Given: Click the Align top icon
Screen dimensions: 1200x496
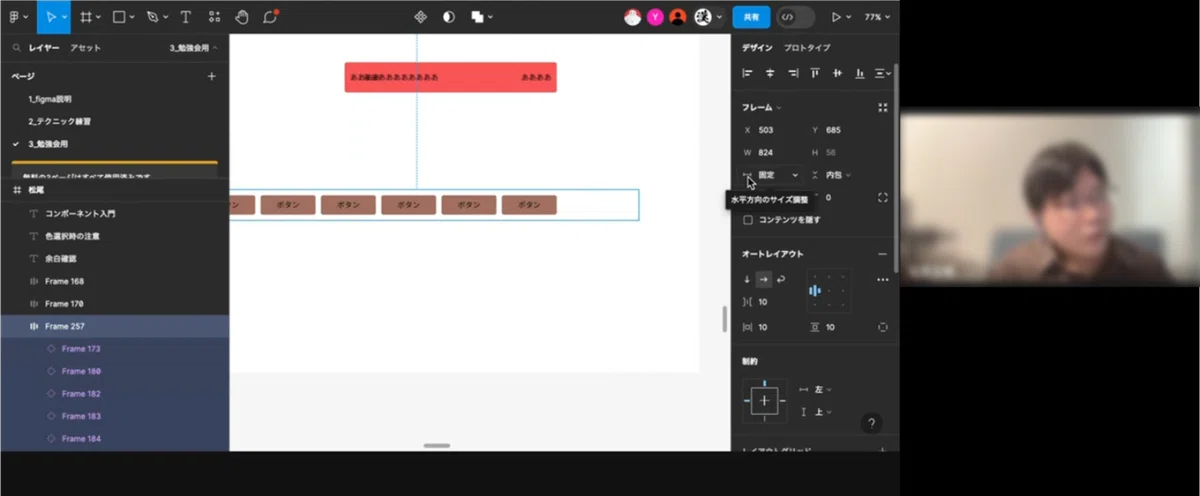Looking at the screenshot, I should [x=815, y=73].
